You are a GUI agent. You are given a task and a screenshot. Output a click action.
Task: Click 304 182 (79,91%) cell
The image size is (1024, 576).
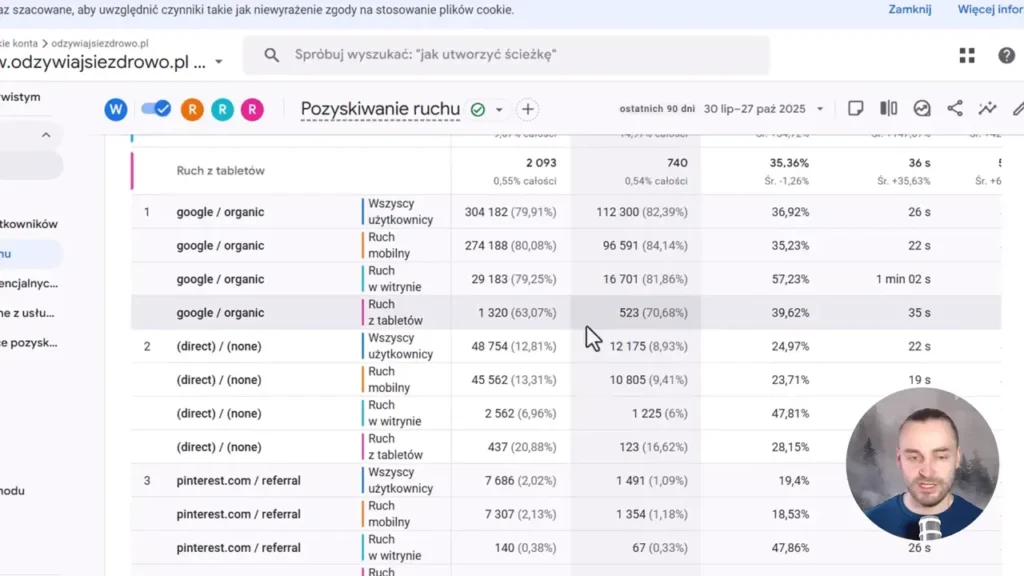point(511,212)
